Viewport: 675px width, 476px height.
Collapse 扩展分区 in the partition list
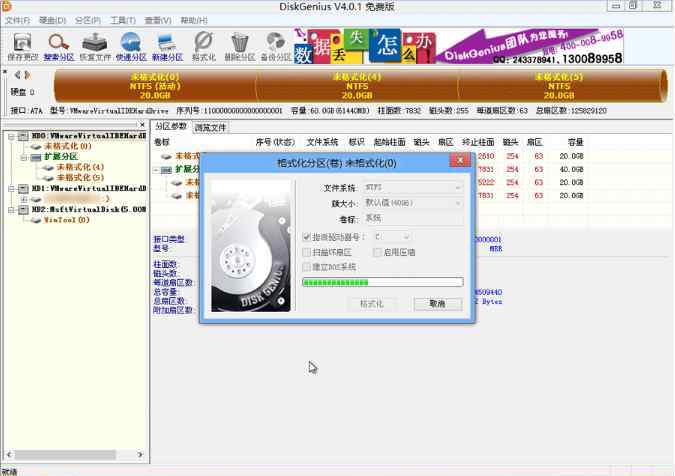156,170
